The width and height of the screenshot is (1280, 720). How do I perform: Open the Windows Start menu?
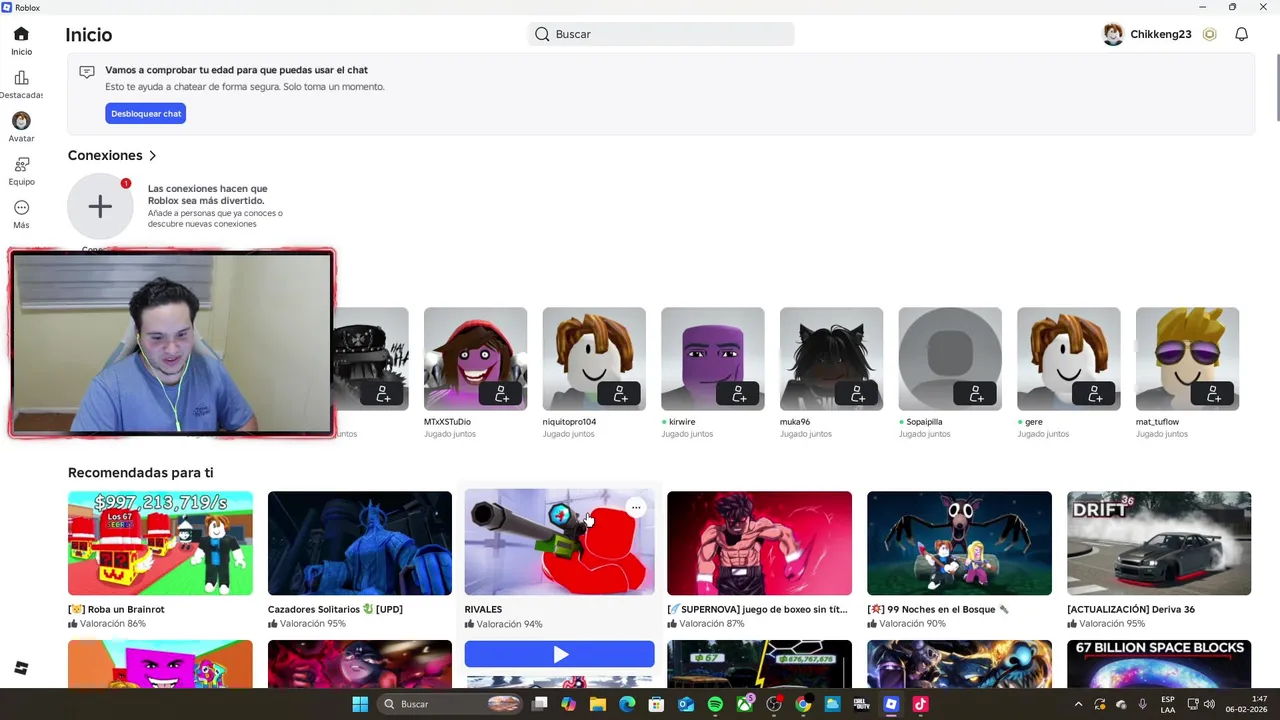coord(360,704)
